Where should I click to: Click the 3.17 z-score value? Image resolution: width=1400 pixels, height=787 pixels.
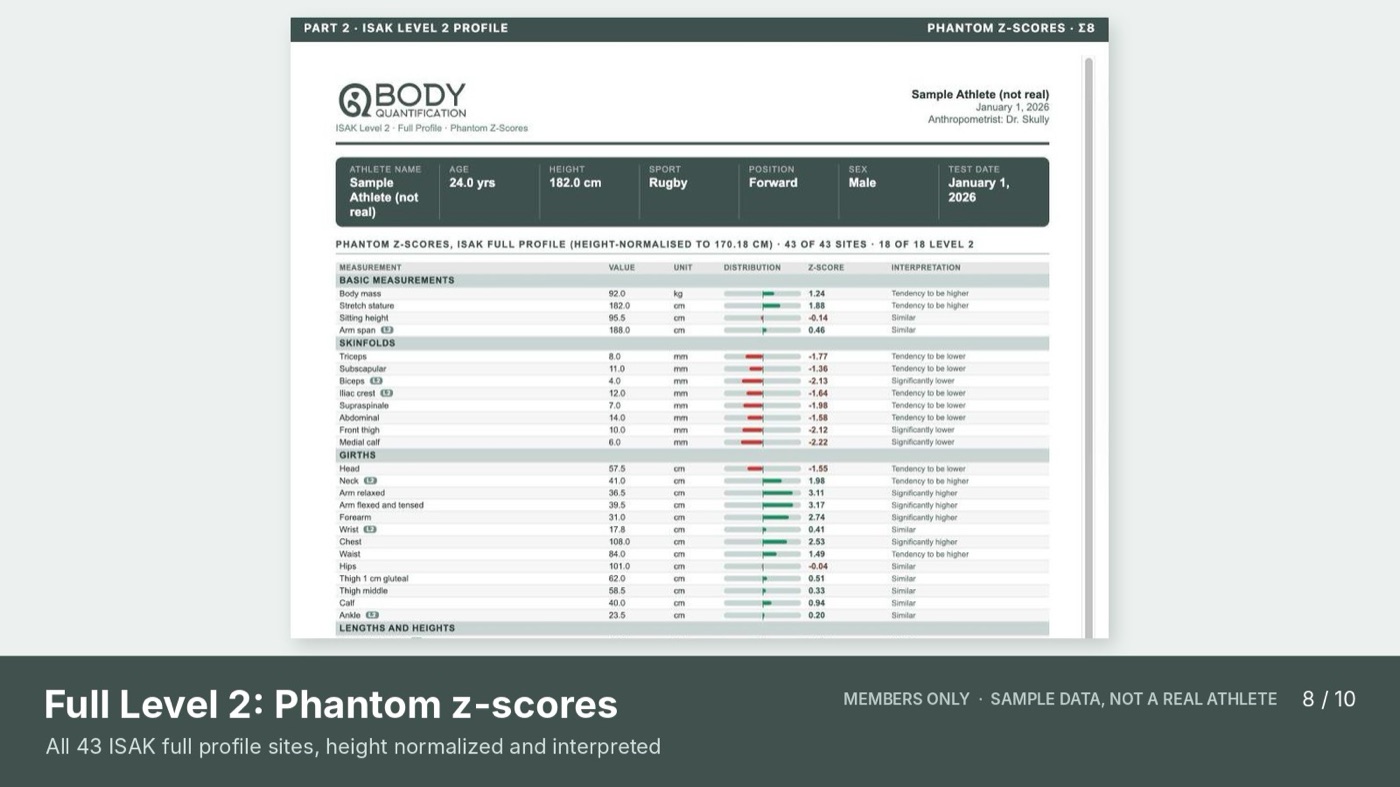click(816, 505)
